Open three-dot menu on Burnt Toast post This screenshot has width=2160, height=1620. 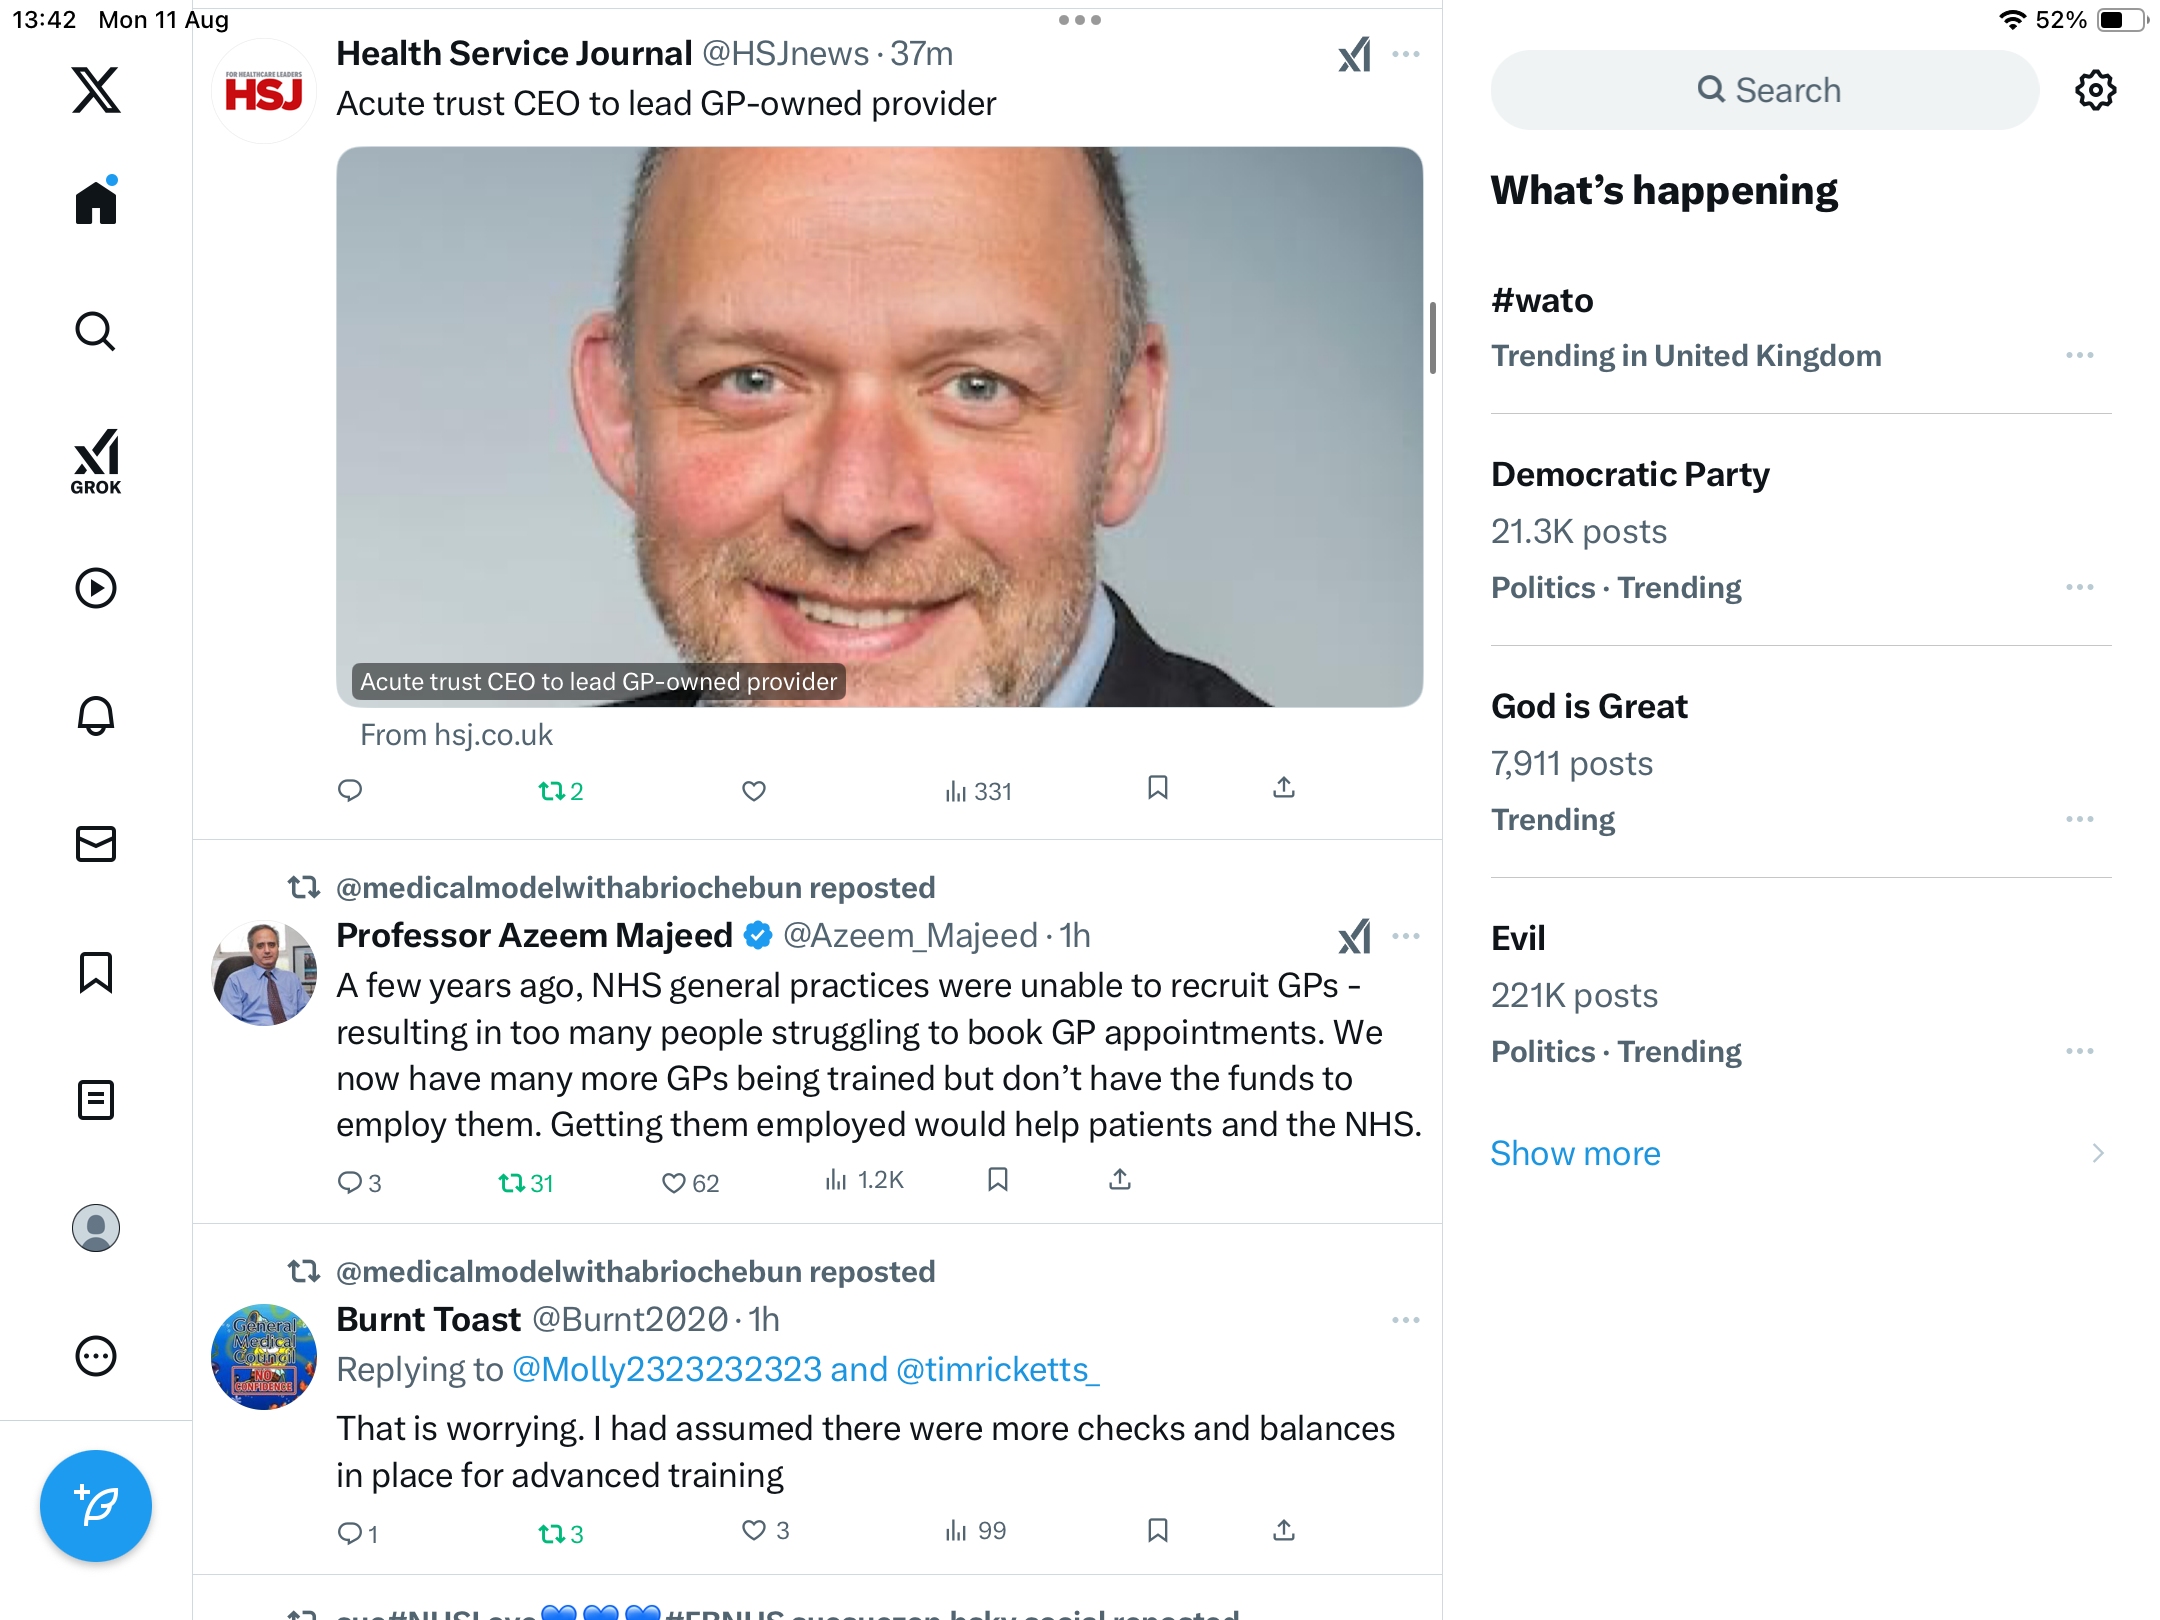(x=1405, y=1320)
